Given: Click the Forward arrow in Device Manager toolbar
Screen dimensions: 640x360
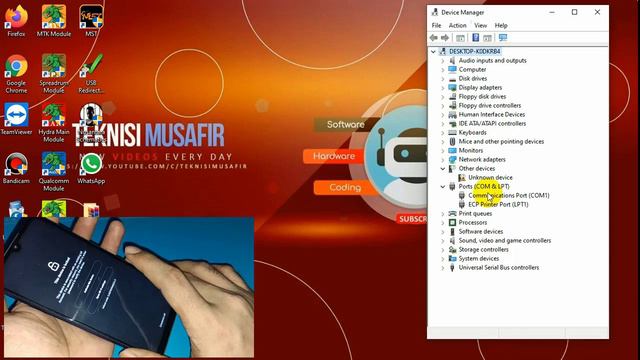Looking at the screenshot, I should pyautogui.click(x=445, y=38).
